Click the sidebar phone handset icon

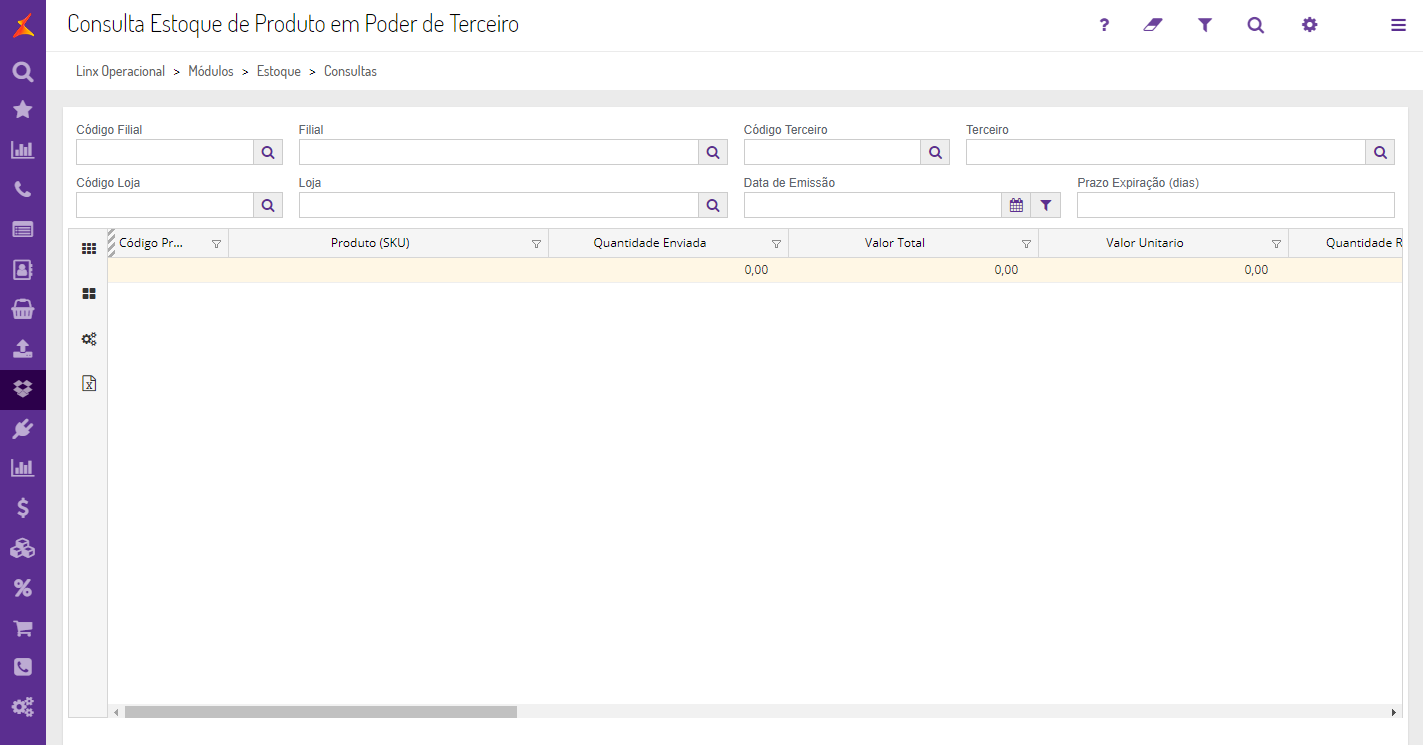[x=23, y=190]
